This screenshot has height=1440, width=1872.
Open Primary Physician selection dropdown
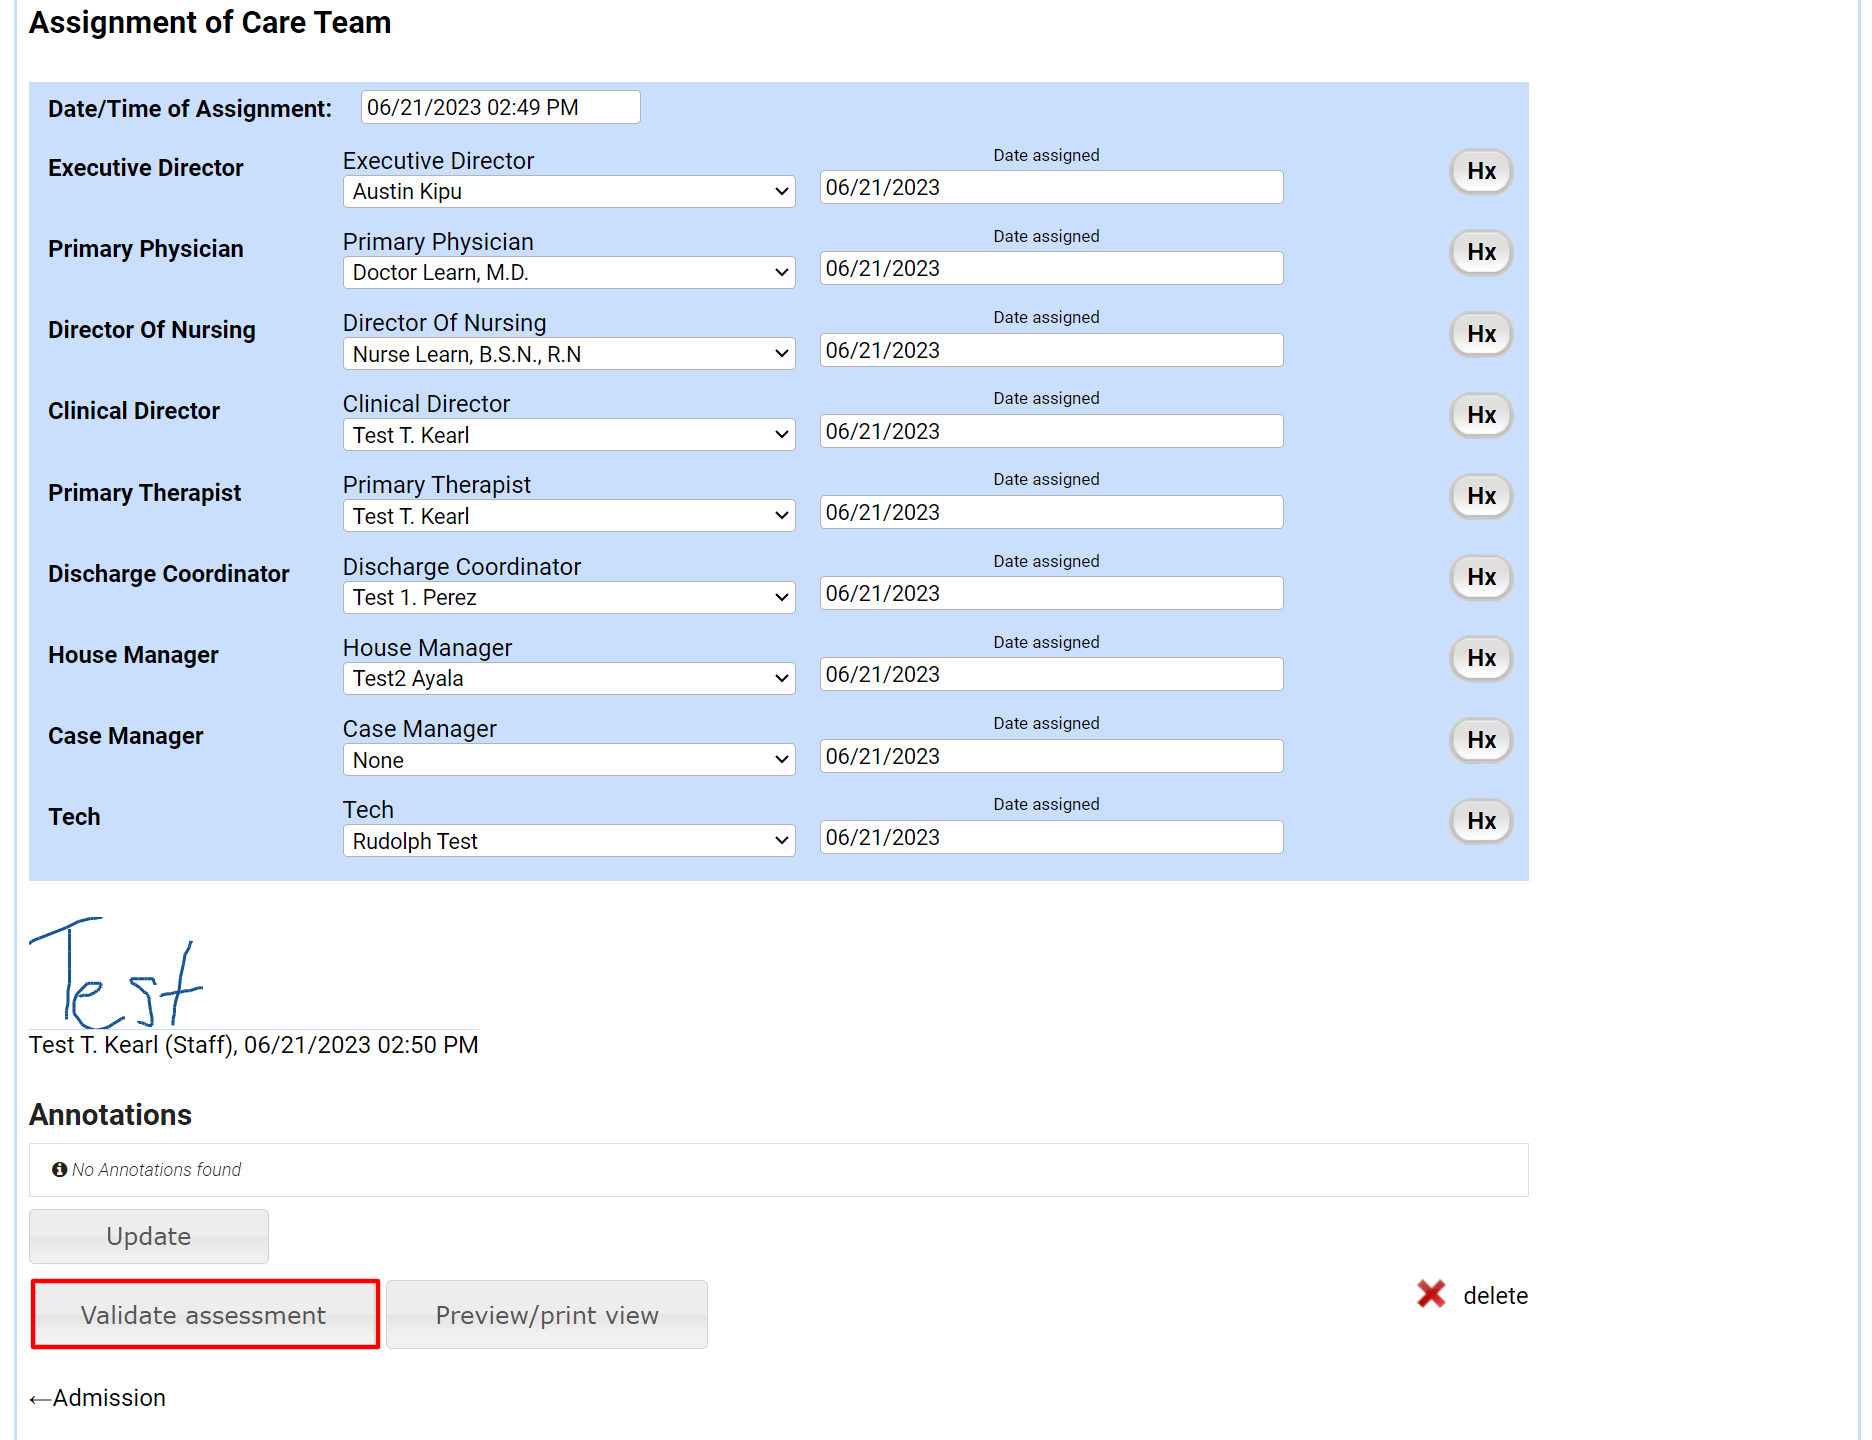coord(568,273)
